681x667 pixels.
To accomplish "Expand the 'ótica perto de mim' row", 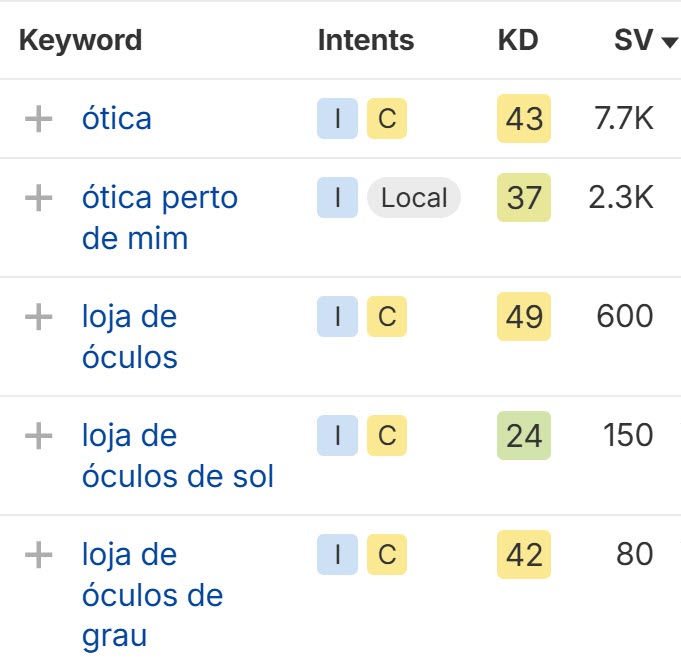I will pos(38,198).
